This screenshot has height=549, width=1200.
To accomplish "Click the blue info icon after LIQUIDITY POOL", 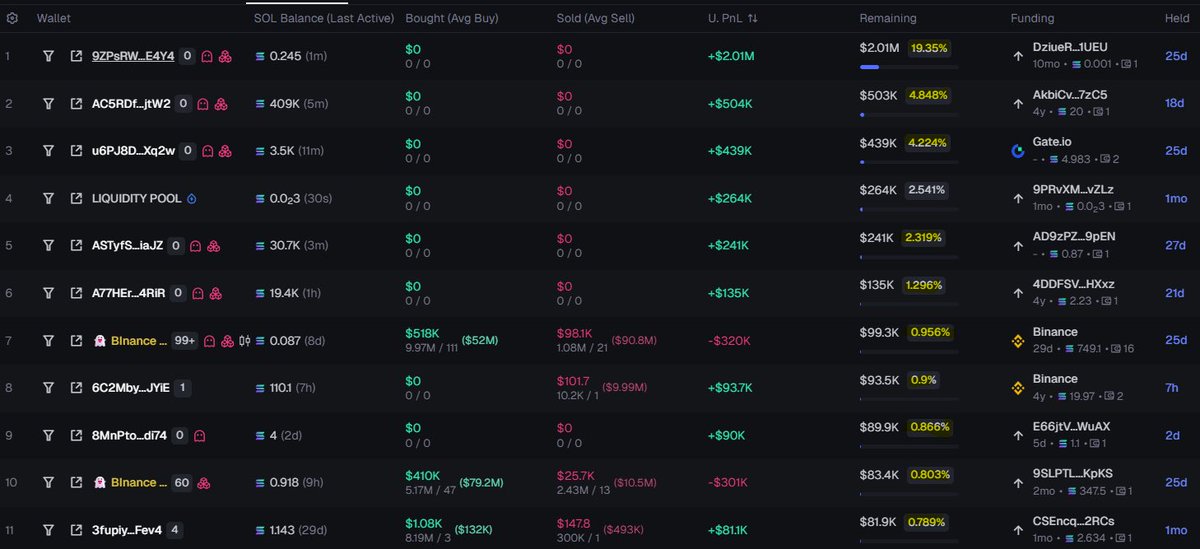I will tap(192, 198).
